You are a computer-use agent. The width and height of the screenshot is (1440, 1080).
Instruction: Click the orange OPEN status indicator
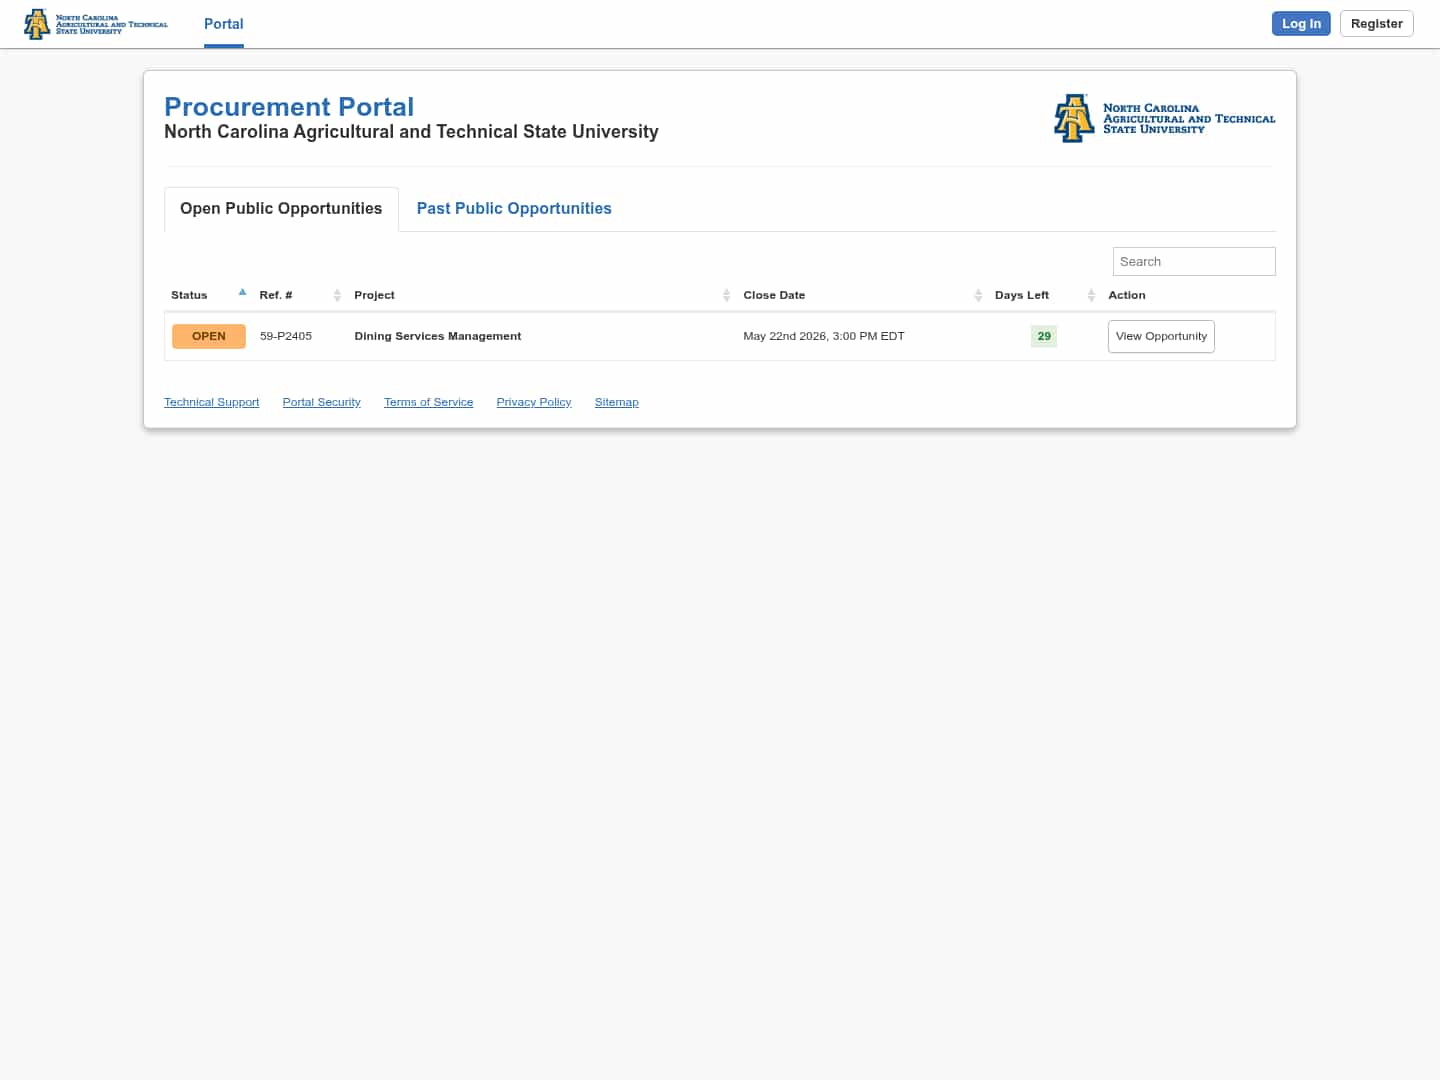click(x=209, y=336)
